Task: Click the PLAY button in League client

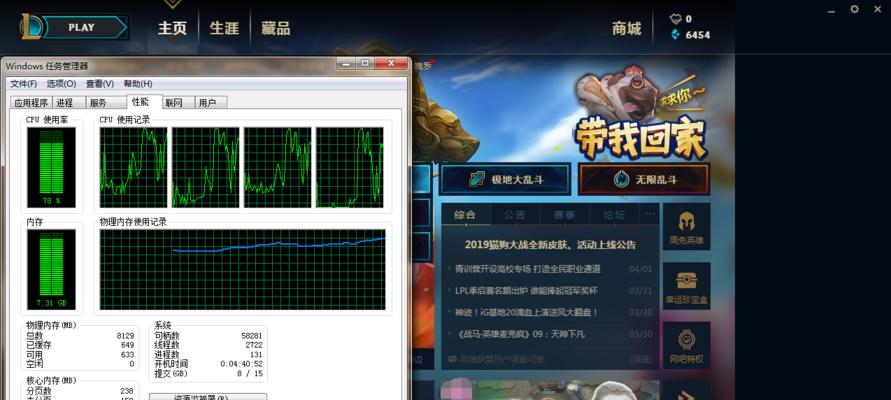Action: (84, 27)
